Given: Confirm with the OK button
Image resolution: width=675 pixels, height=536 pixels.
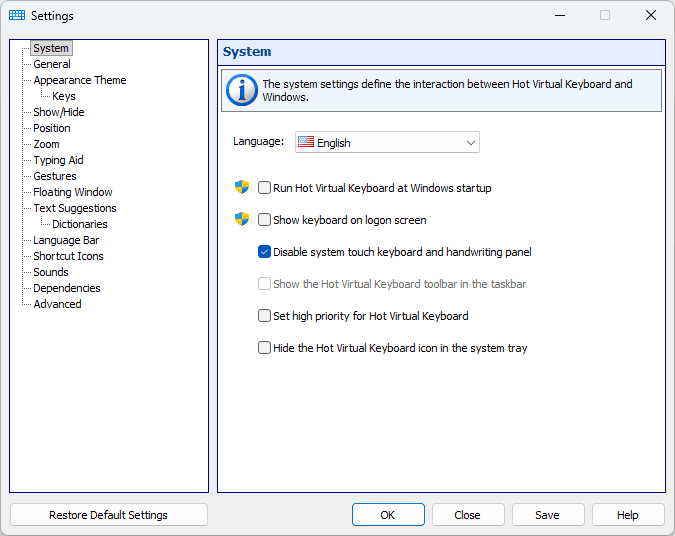Looking at the screenshot, I should 388,514.
